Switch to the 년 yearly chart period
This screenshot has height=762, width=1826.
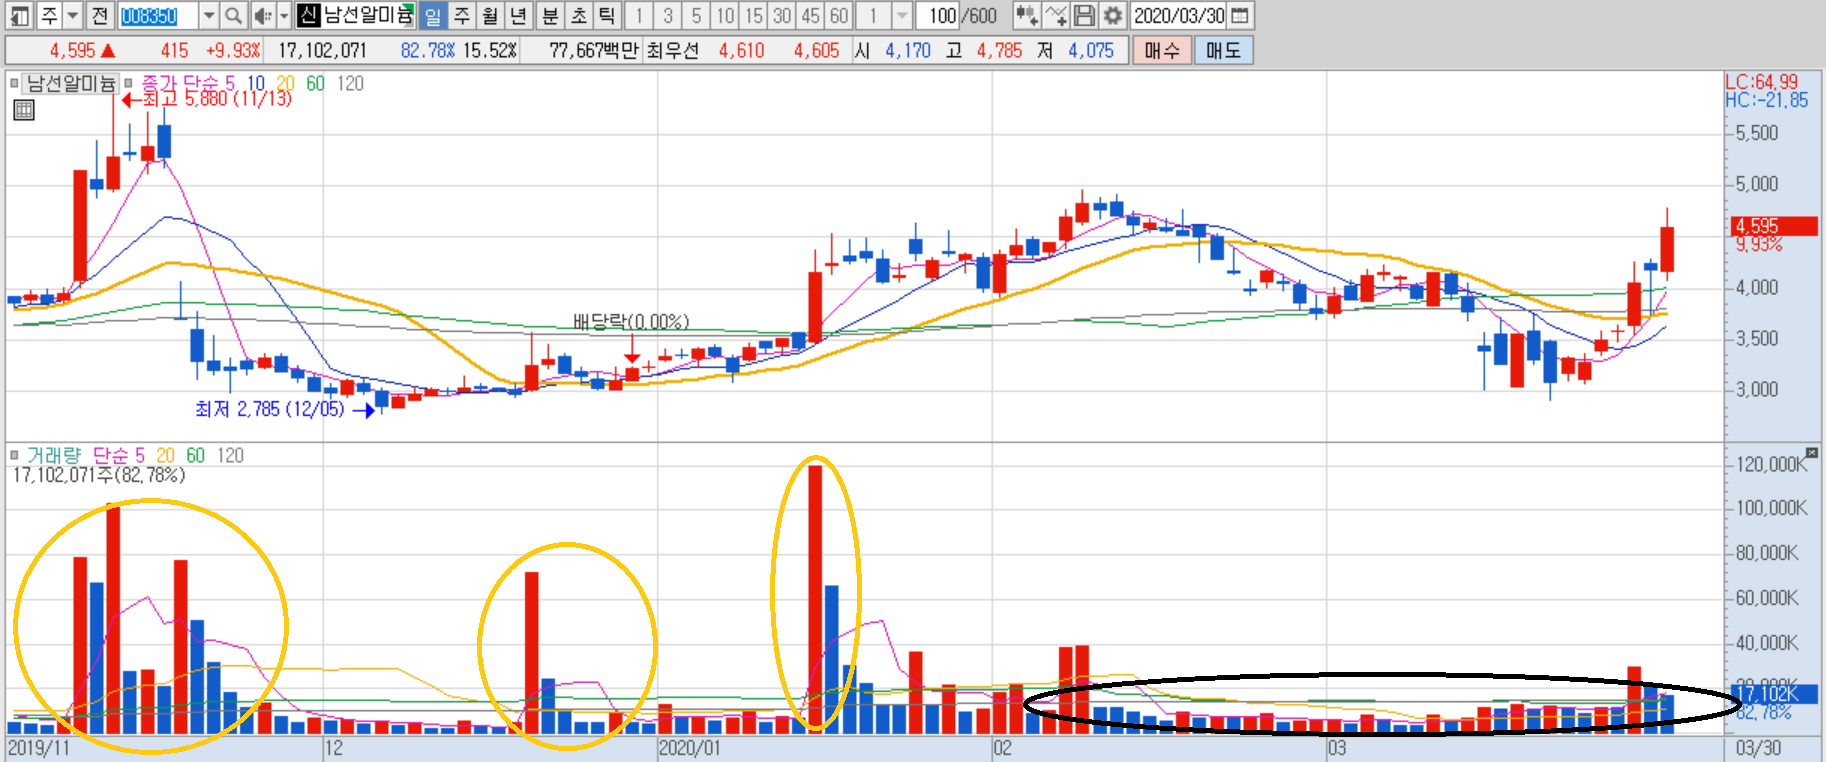pos(518,15)
